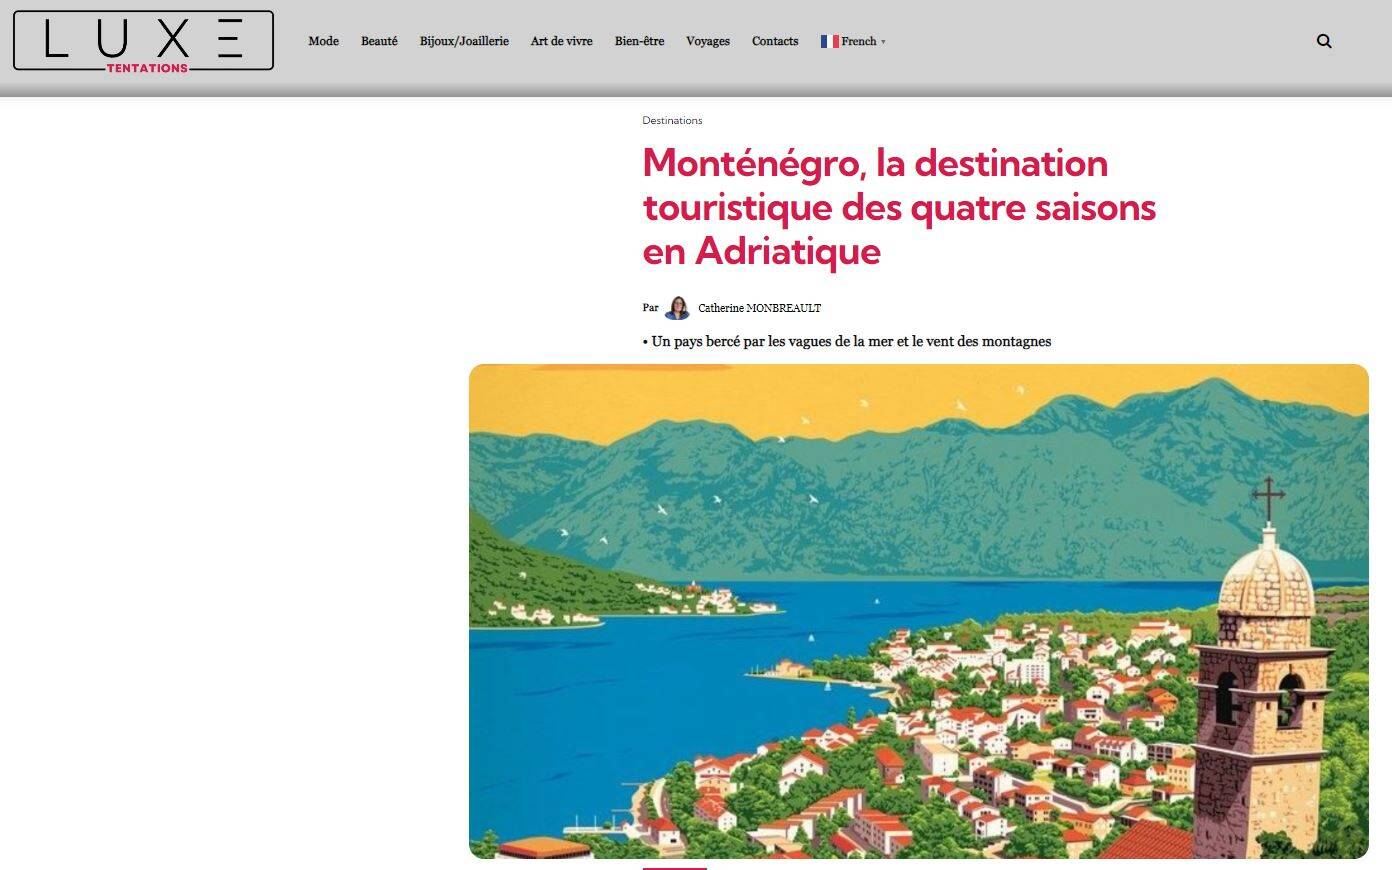This screenshot has height=870, width=1392.
Task: Click the church bell tower in illustration
Action: pyautogui.click(x=1262, y=680)
